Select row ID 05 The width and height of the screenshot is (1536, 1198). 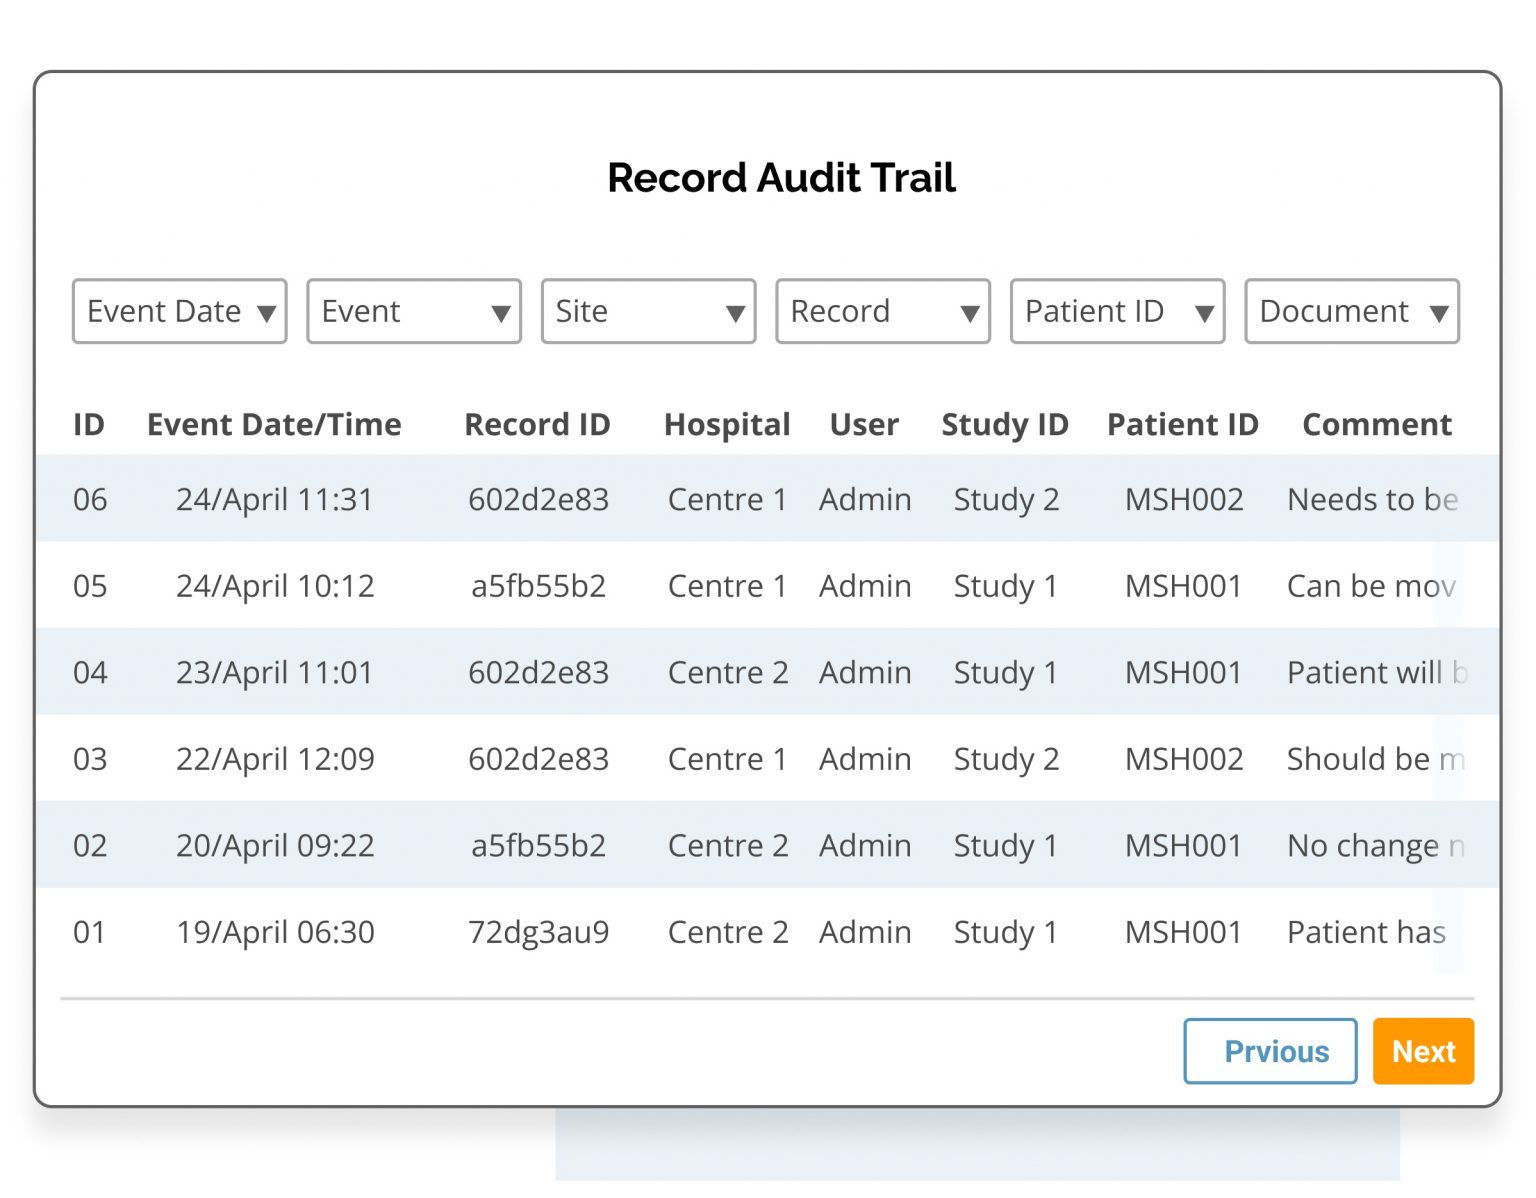pyautogui.click(x=768, y=585)
